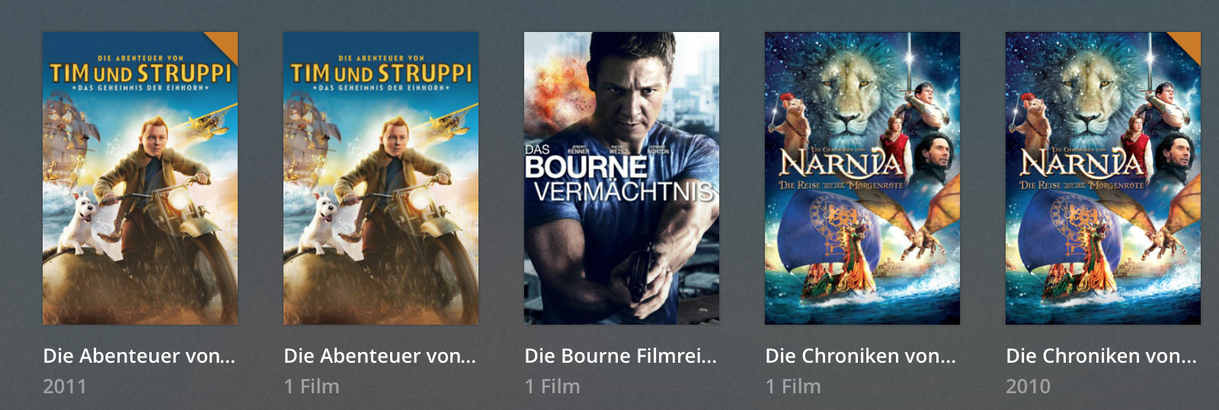Open the Narnia poster with orange corner flag
The image size is (1219, 410).
click(x=1103, y=178)
